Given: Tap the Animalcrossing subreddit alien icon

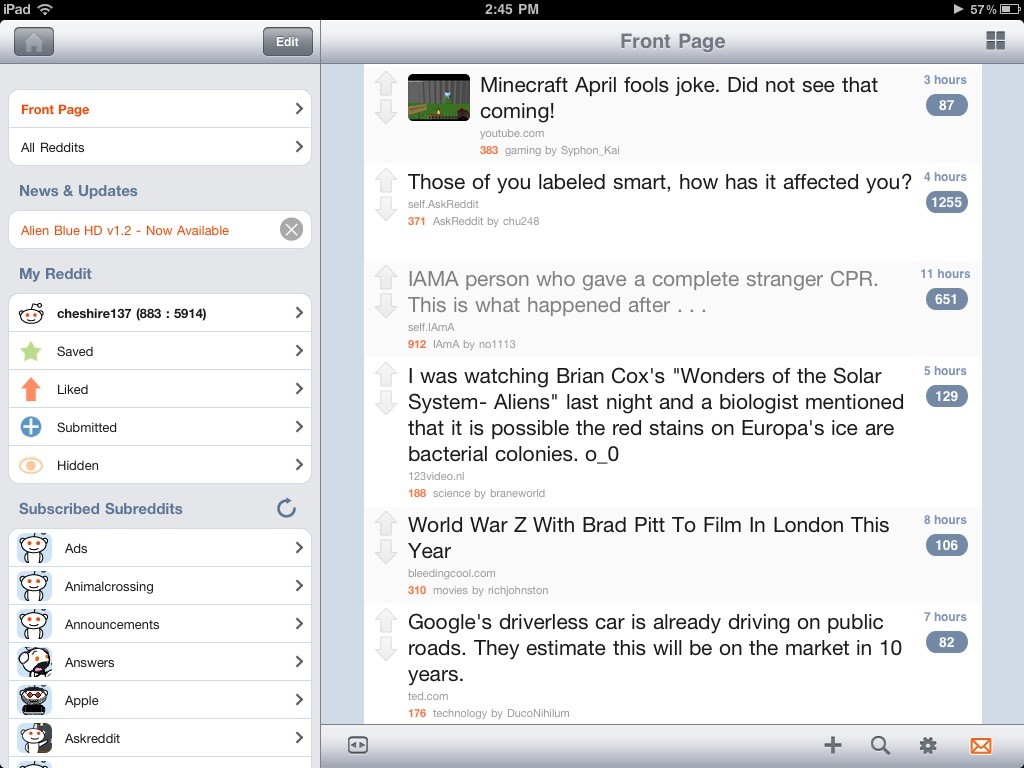Looking at the screenshot, I should [34, 586].
